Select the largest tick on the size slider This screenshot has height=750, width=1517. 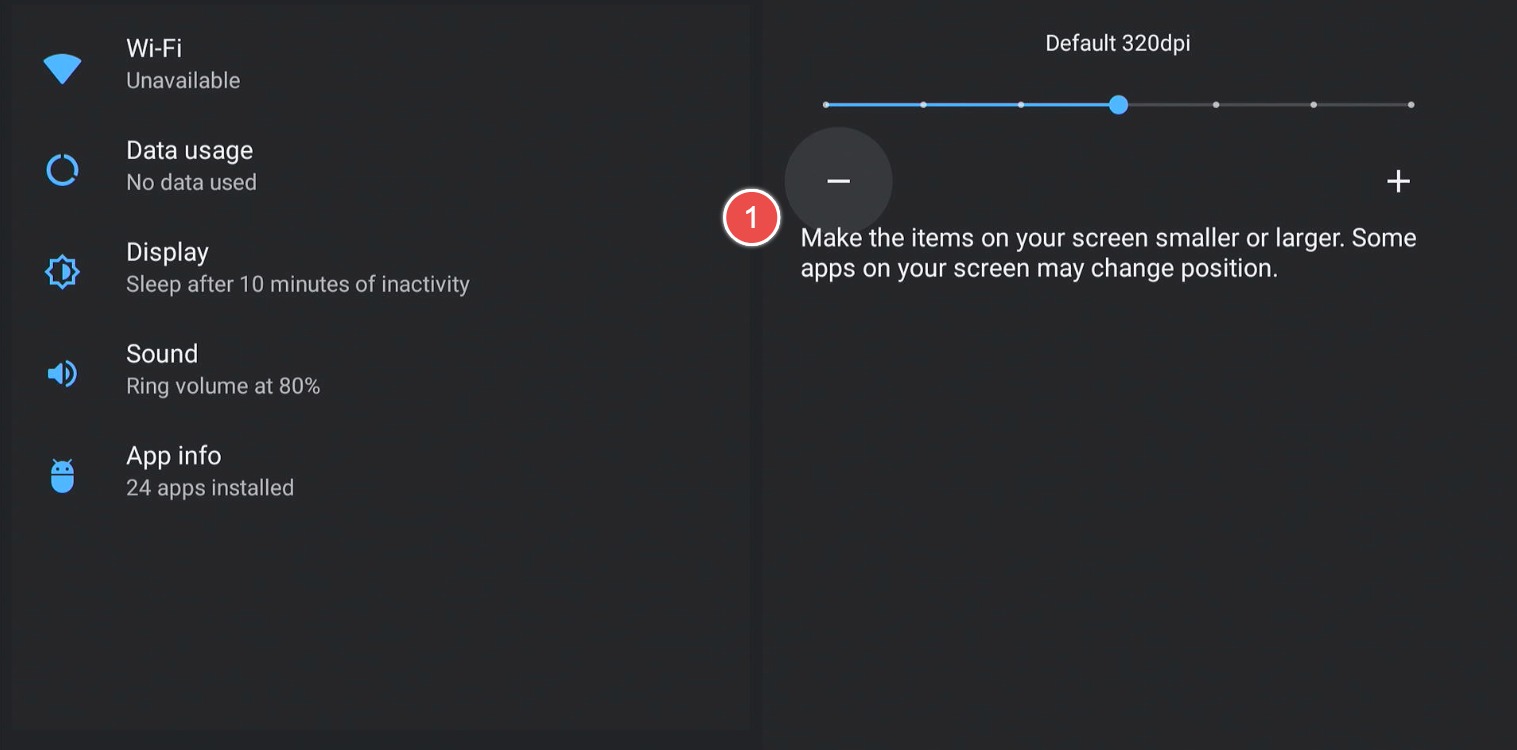point(1411,104)
